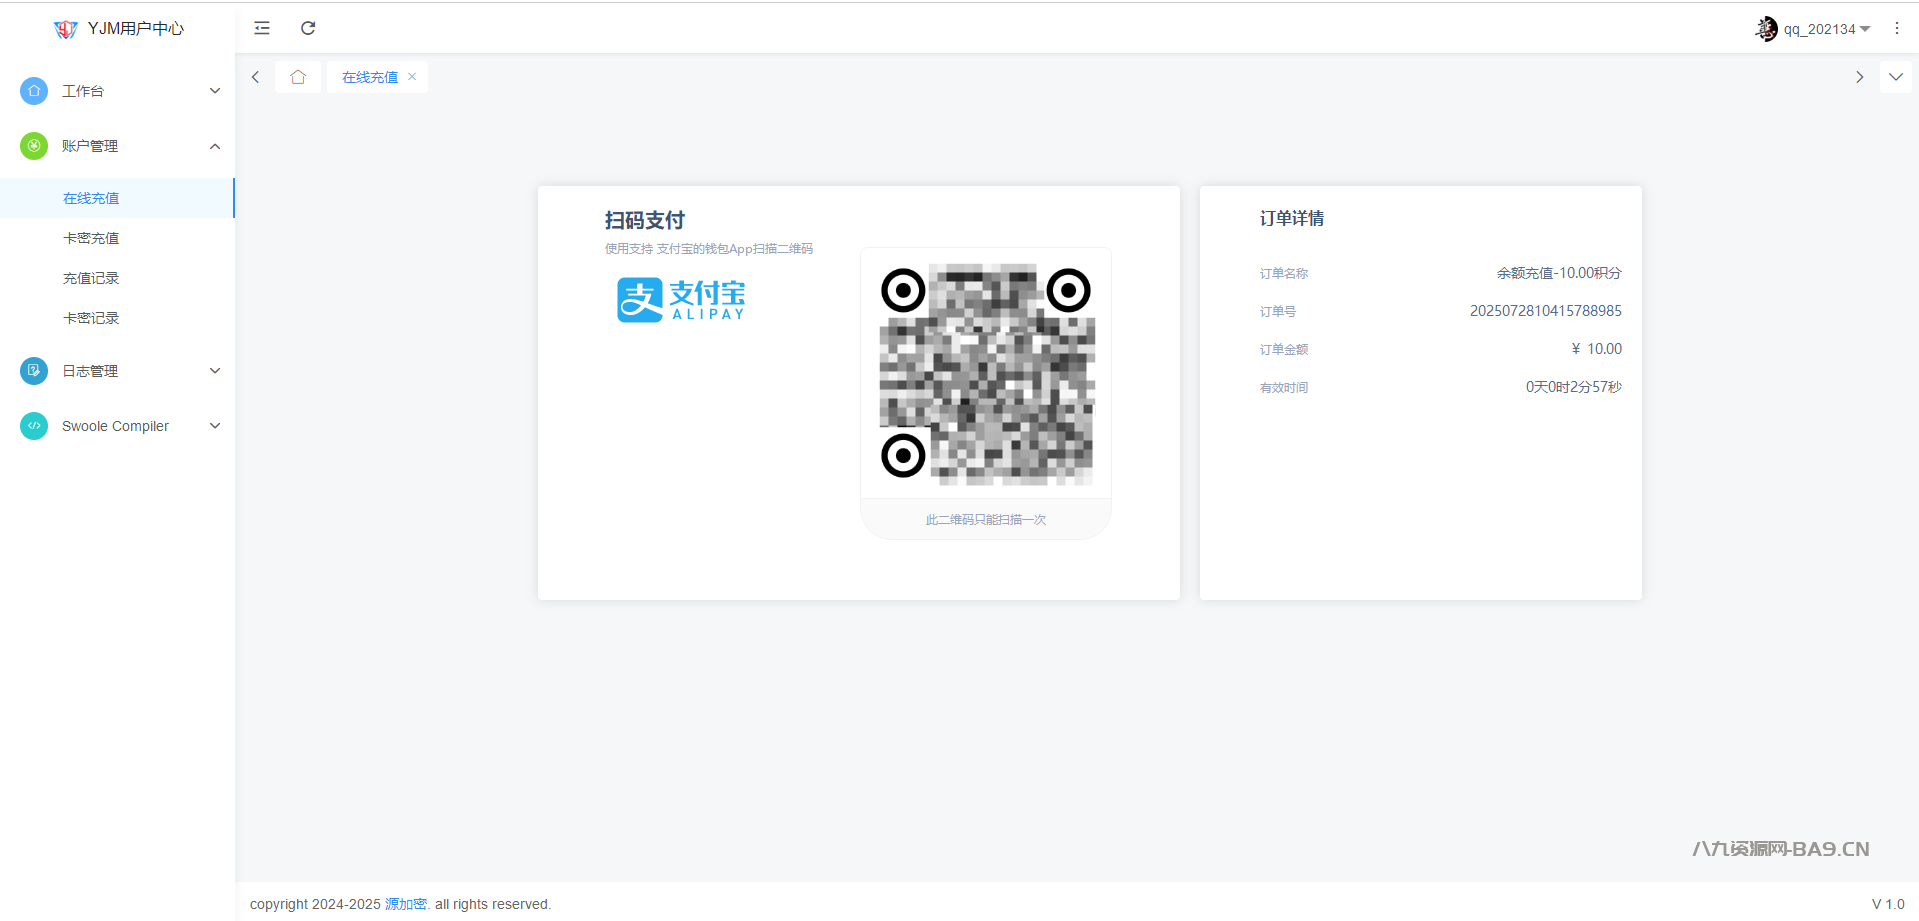The height and width of the screenshot is (921, 1919).
Task: Click the YJM user center logo
Action: 66,29
